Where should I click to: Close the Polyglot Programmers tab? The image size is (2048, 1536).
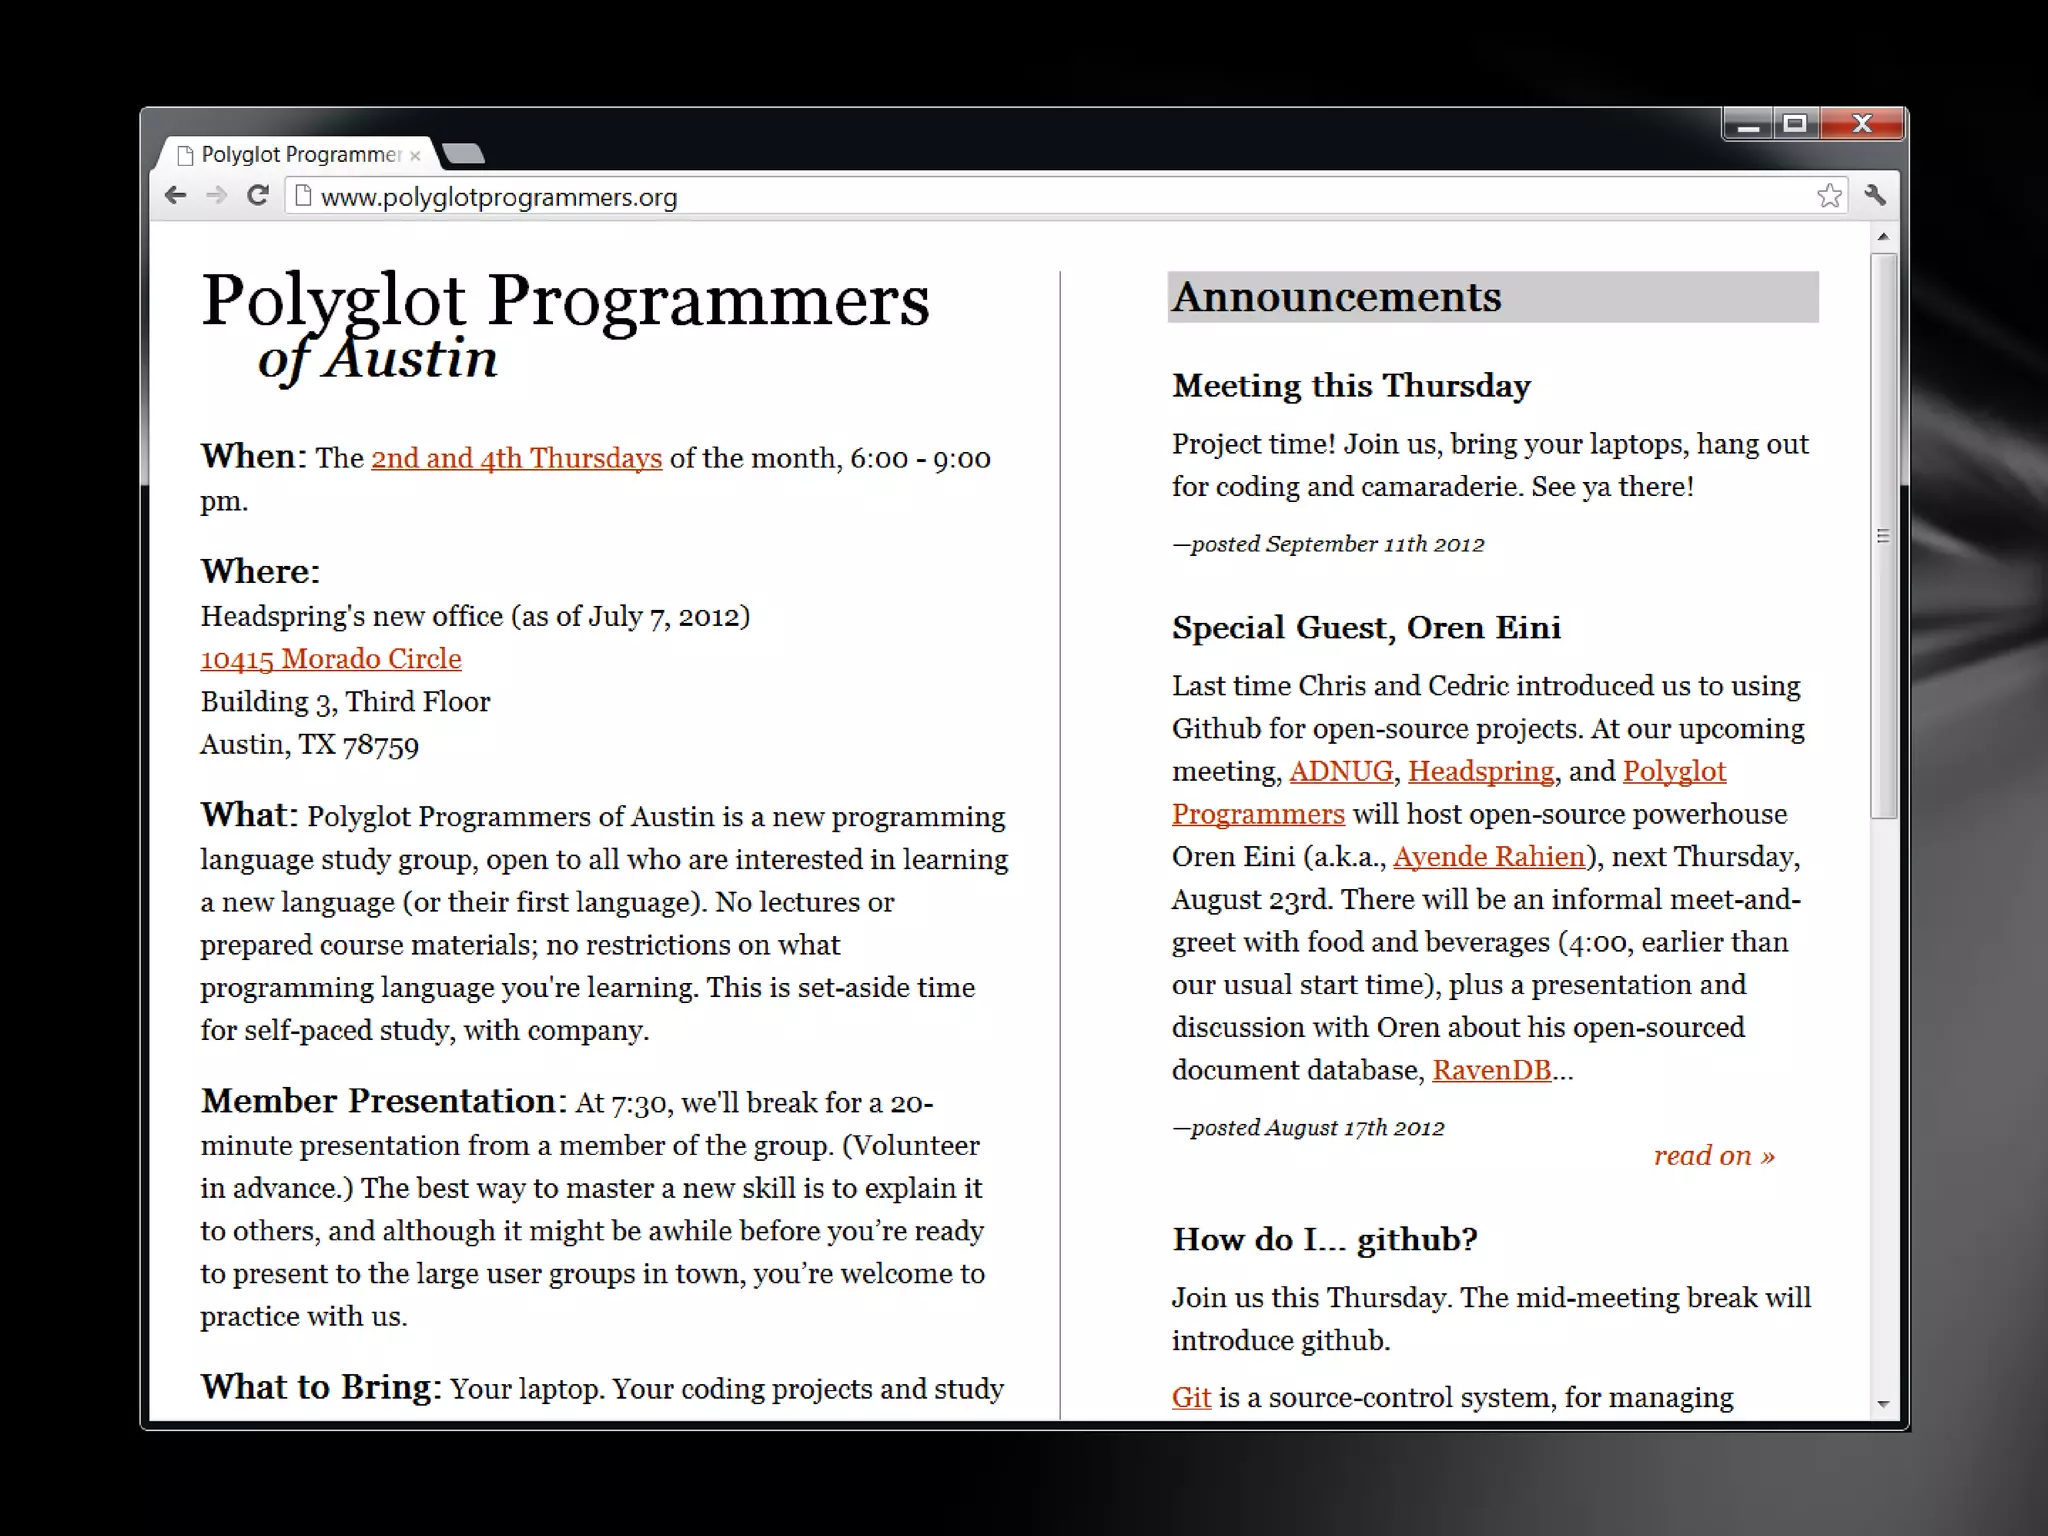[x=415, y=156]
